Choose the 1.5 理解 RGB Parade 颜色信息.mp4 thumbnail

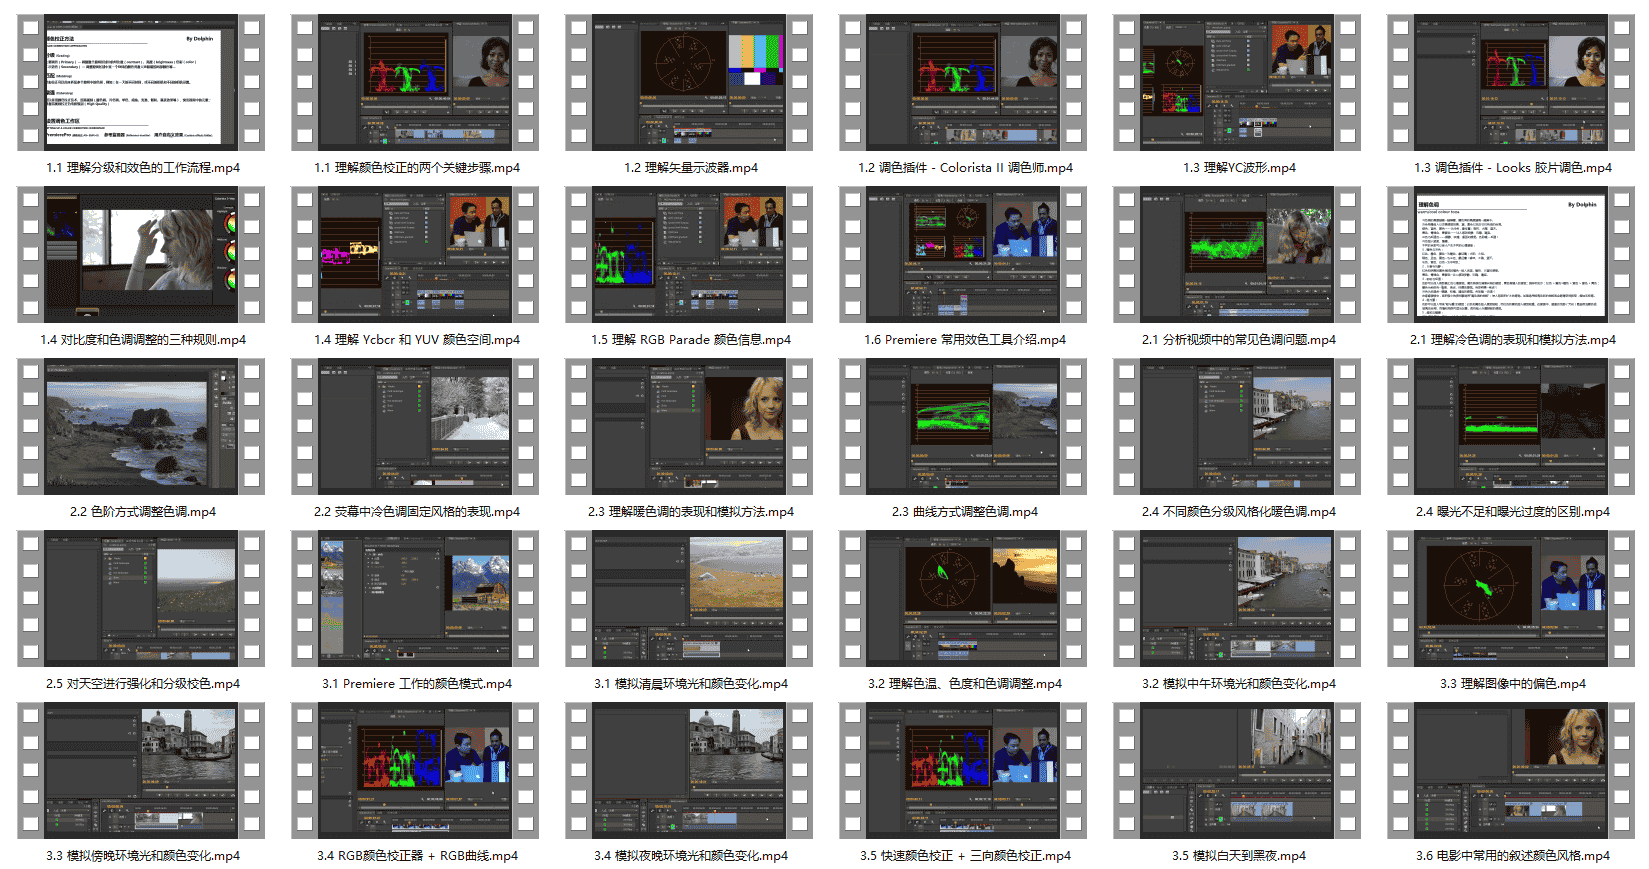click(689, 255)
